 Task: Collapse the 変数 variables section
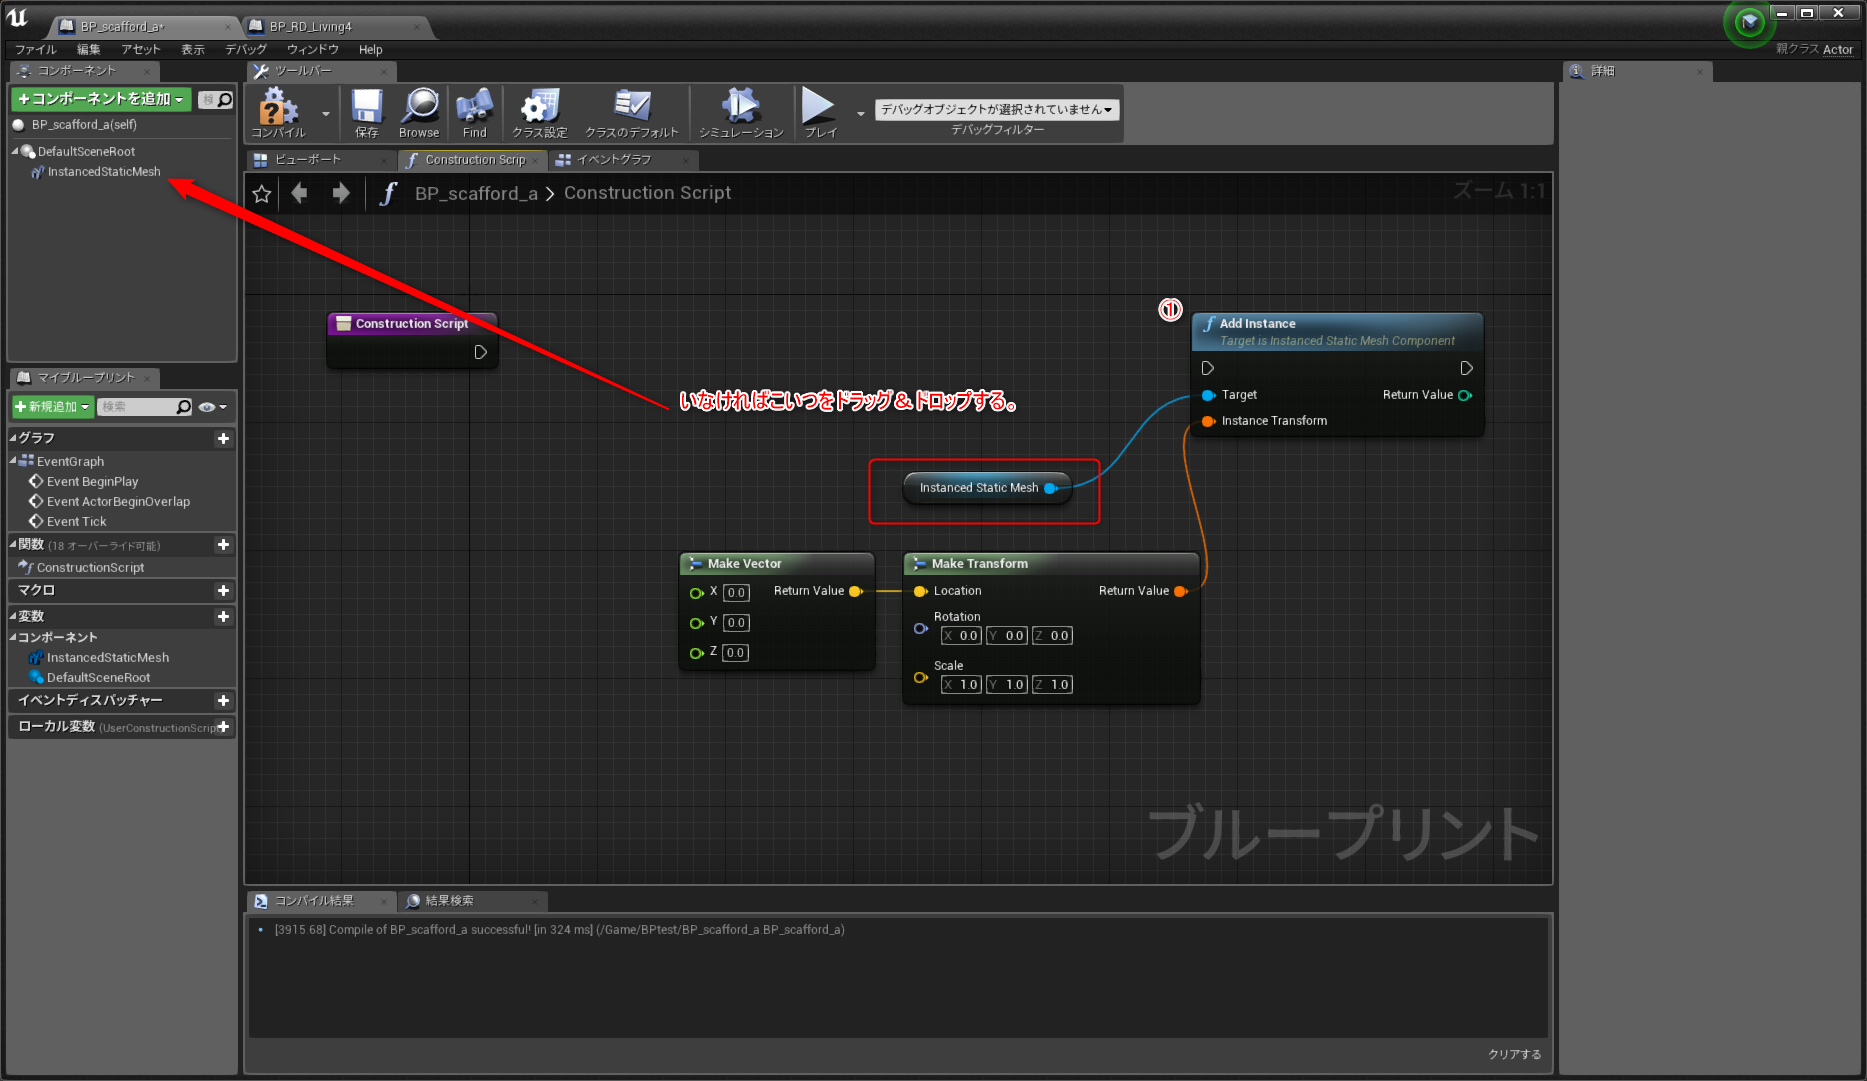13,617
